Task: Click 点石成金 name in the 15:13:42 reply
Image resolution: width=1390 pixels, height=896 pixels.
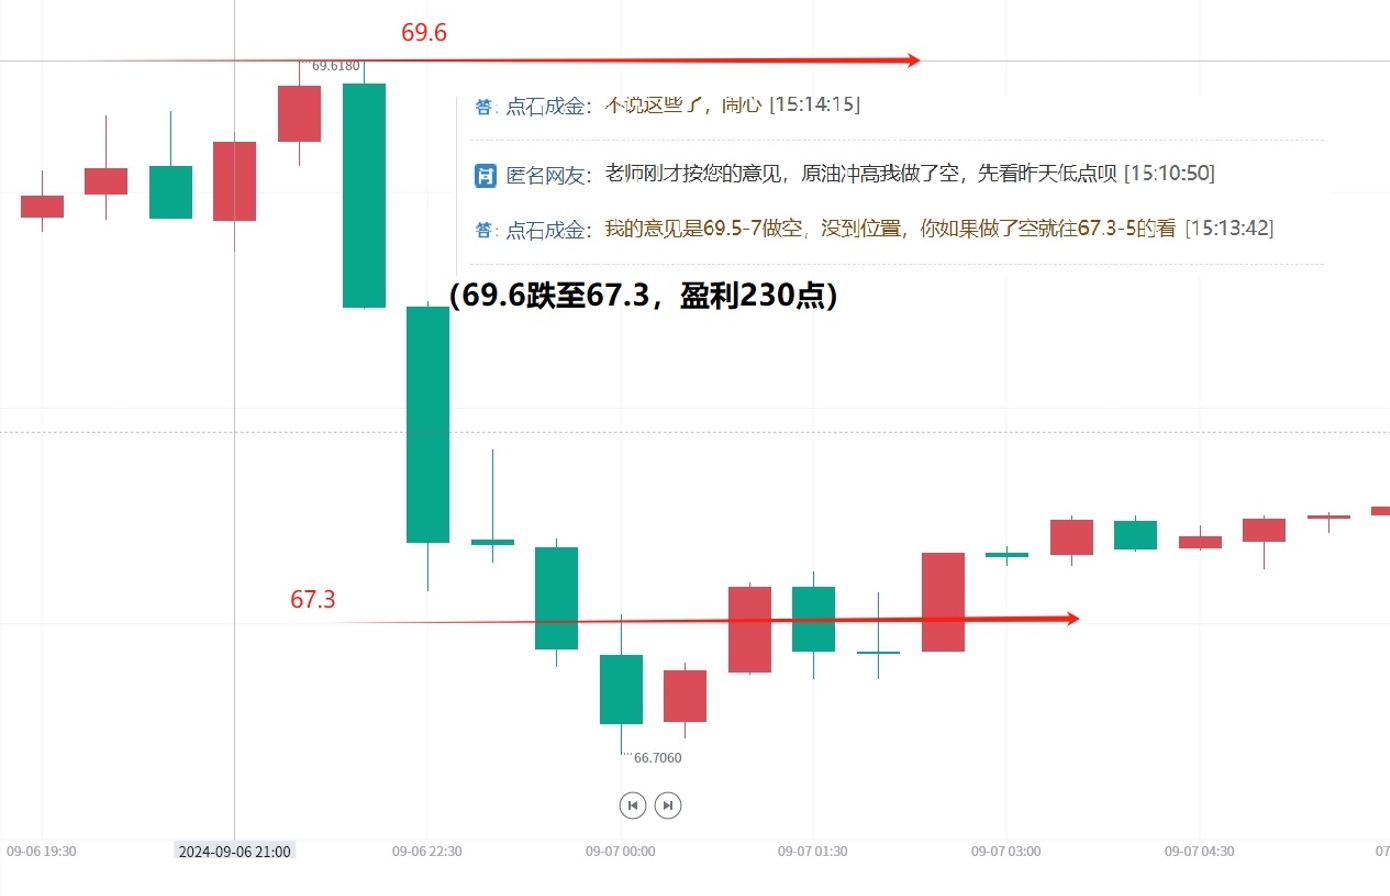Action: click(x=545, y=231)
